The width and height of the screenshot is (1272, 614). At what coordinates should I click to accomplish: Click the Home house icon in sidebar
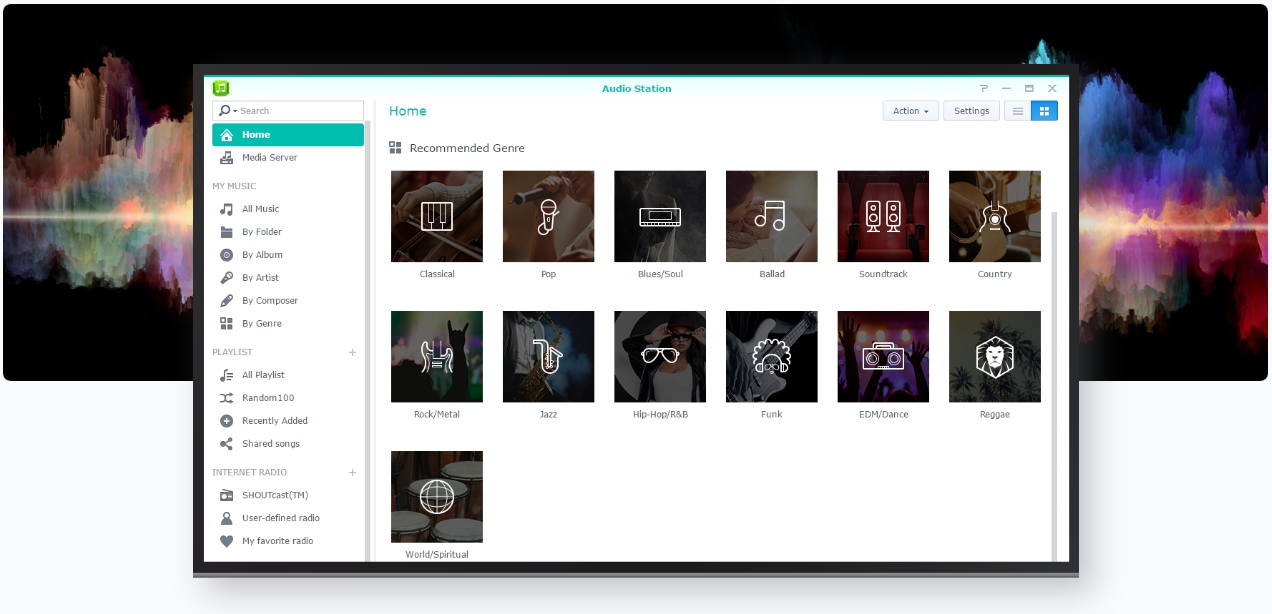point(226,135)
